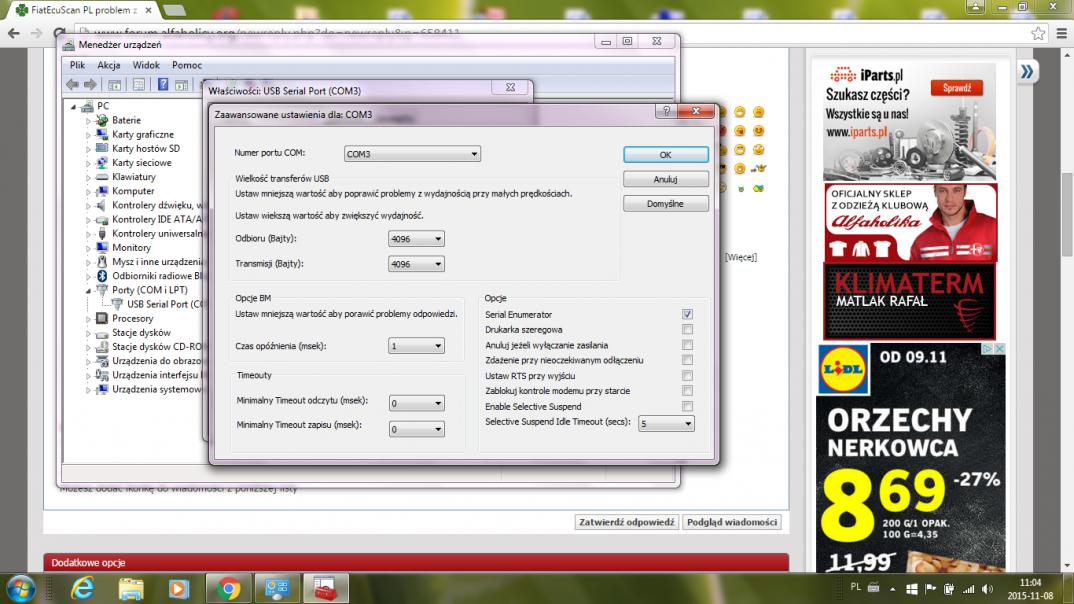Open the Odbioru (Bajty) dropdown
Screen dimensions: 1074x604
[x=416, y=239]
